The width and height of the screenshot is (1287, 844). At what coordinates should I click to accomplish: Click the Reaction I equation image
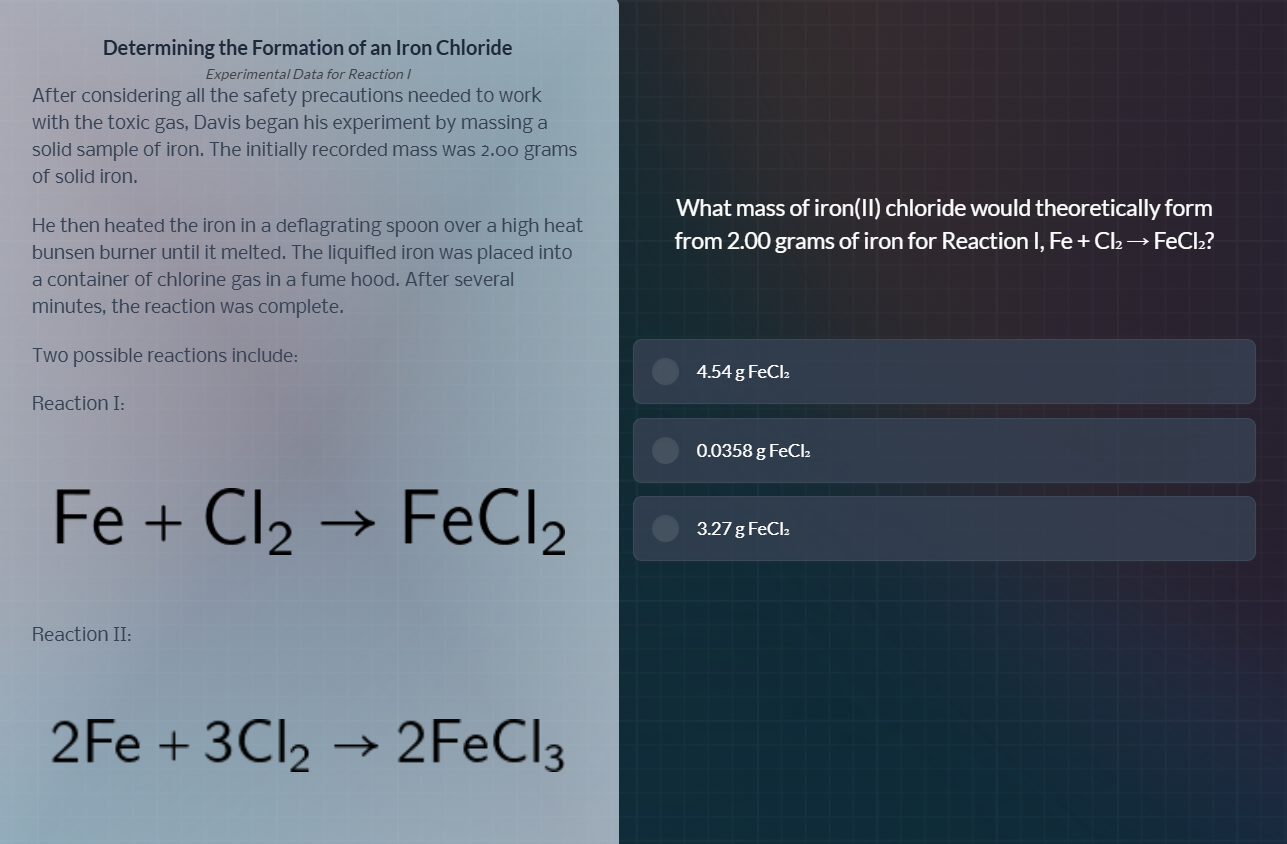pos(310,520)
